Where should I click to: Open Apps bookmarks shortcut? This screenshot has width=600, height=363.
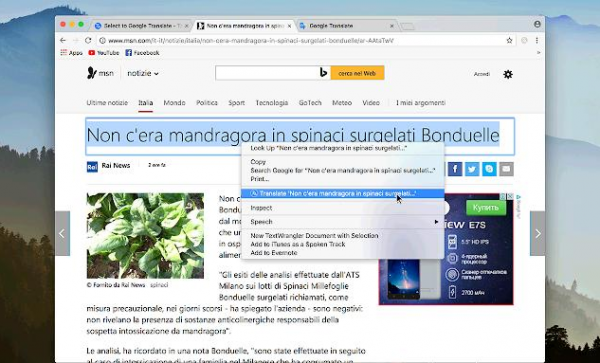(71, 53)
